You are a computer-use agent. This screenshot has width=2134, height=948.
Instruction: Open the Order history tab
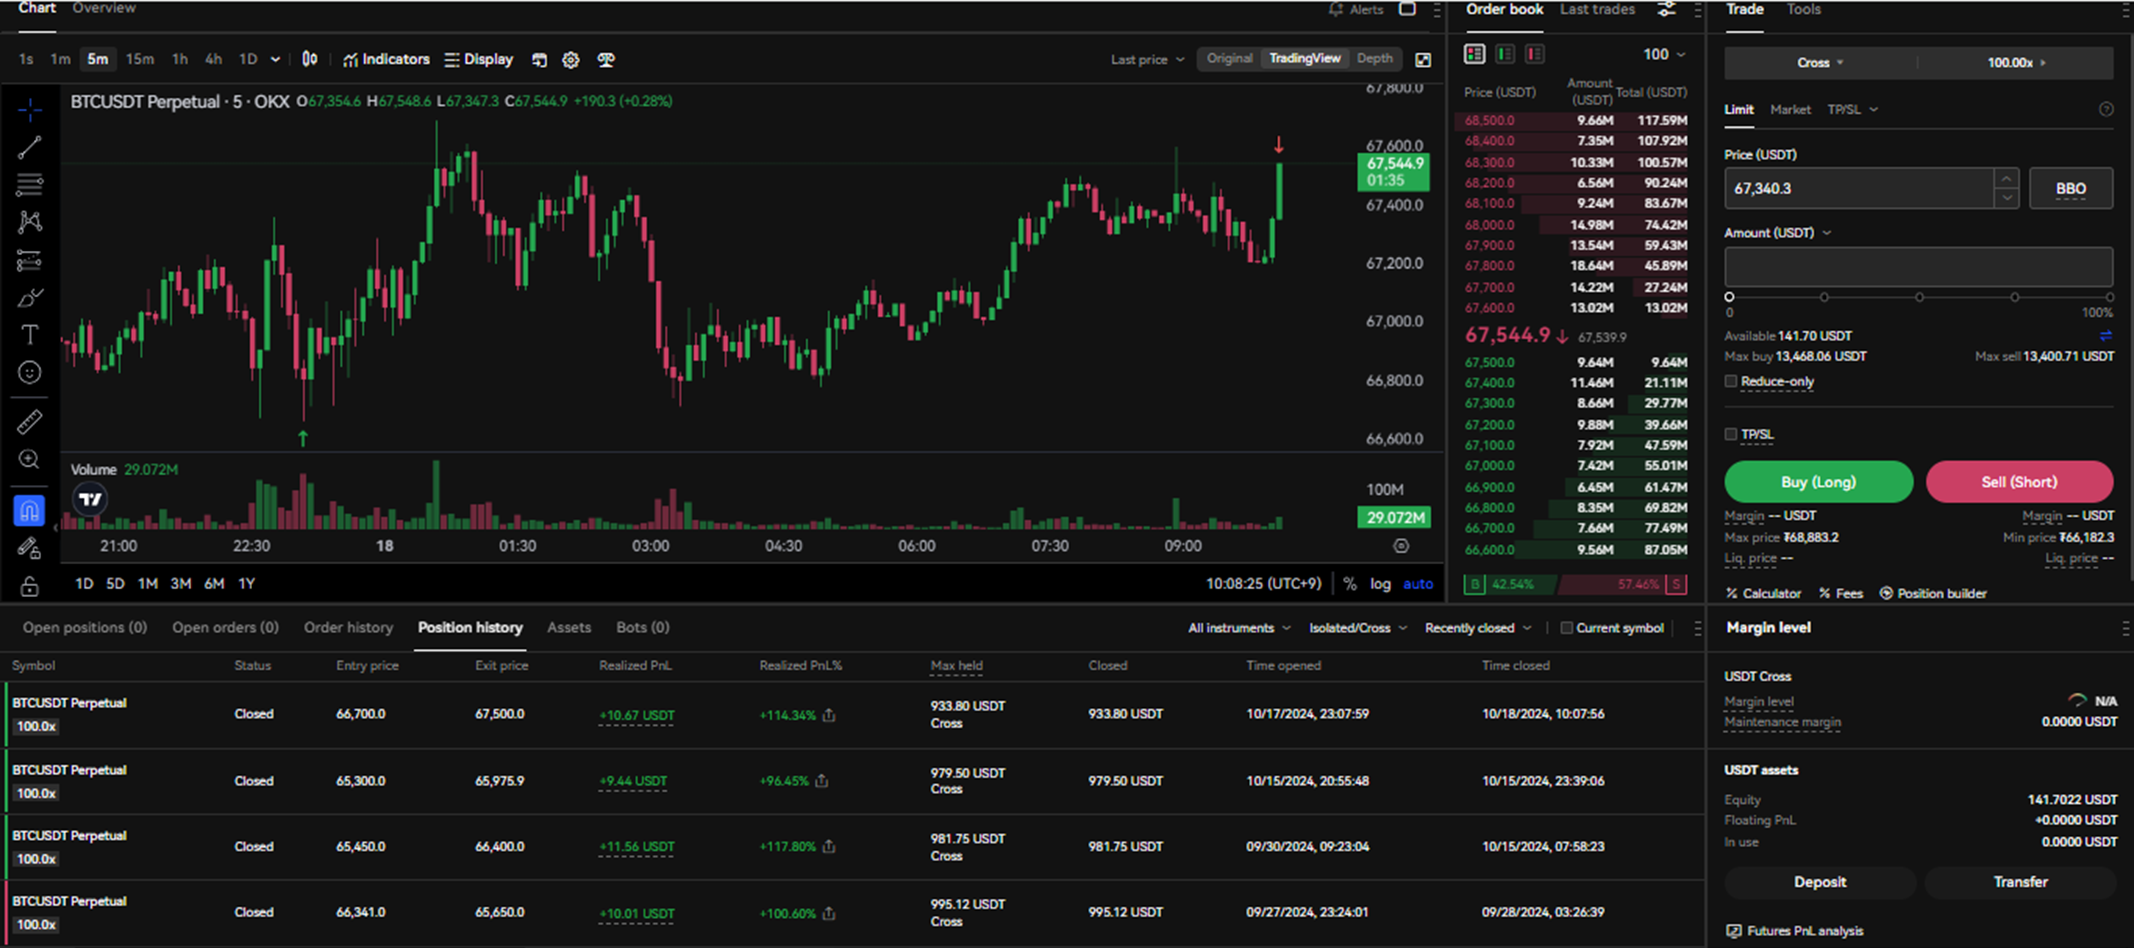[348, 627]
